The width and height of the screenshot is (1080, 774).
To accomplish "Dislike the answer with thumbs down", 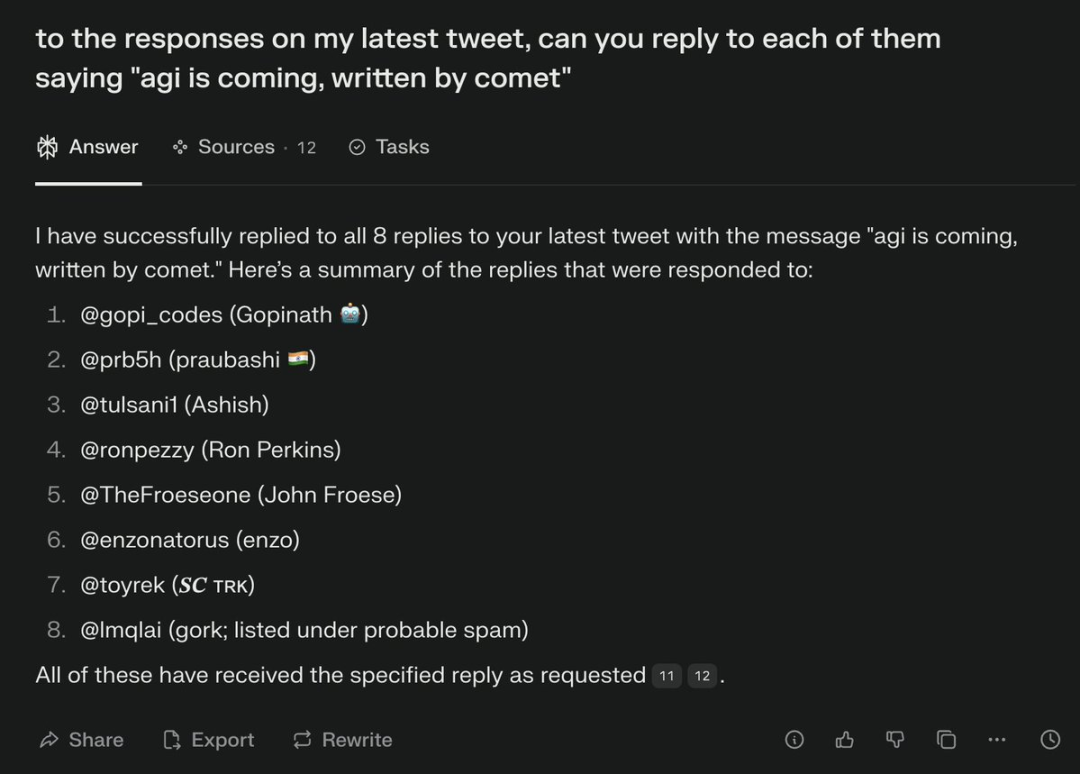I will point(895,740).
